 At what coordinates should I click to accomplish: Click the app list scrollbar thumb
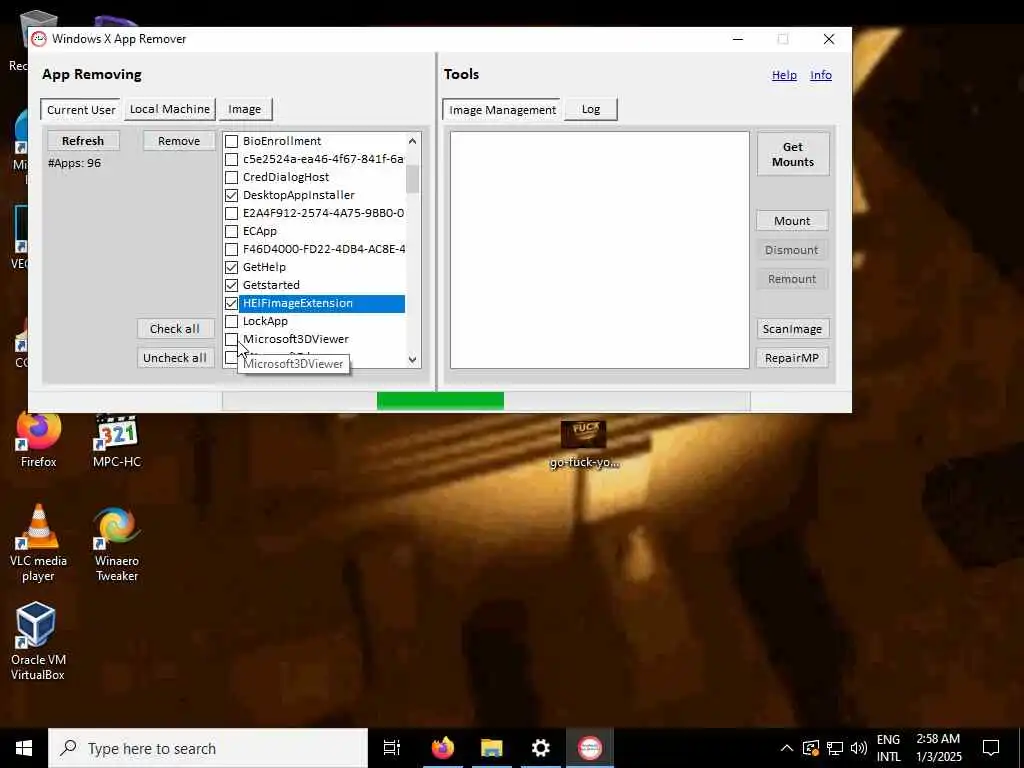pos(413,179)
